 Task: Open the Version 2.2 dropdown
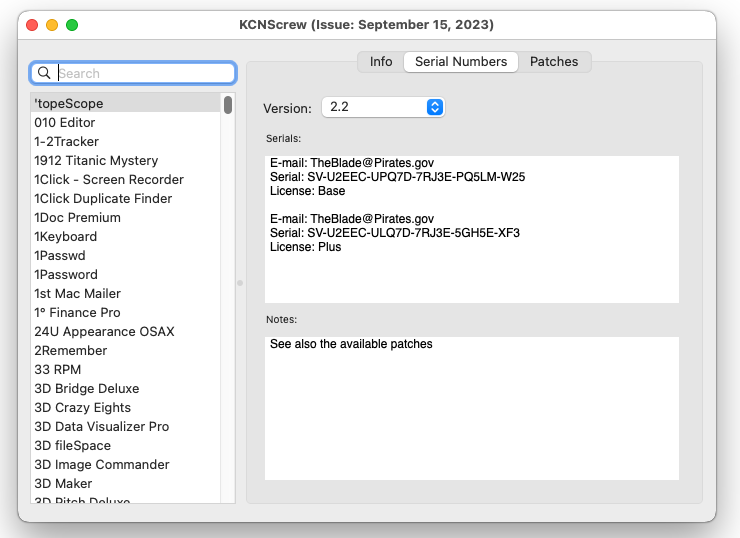[x=383, y=107]
